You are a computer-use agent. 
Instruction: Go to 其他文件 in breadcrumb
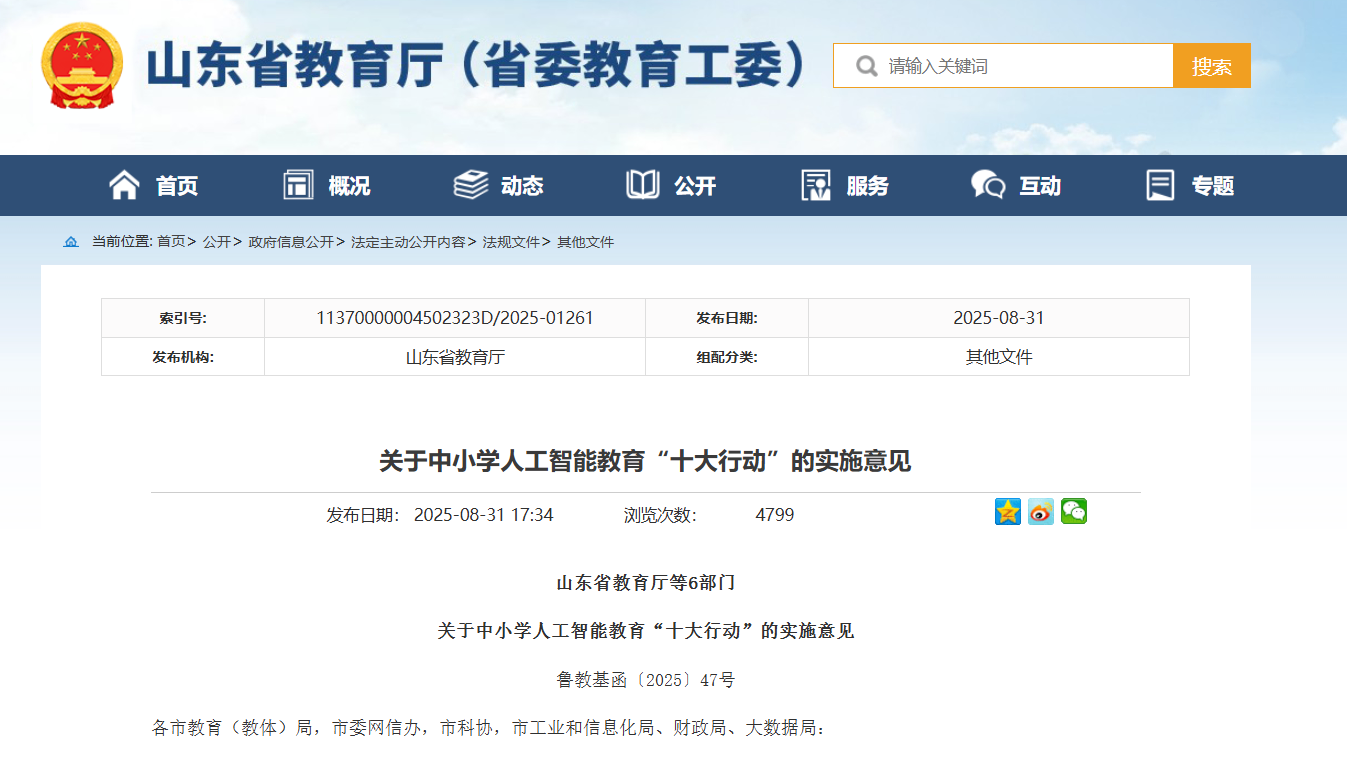point(585,242)
